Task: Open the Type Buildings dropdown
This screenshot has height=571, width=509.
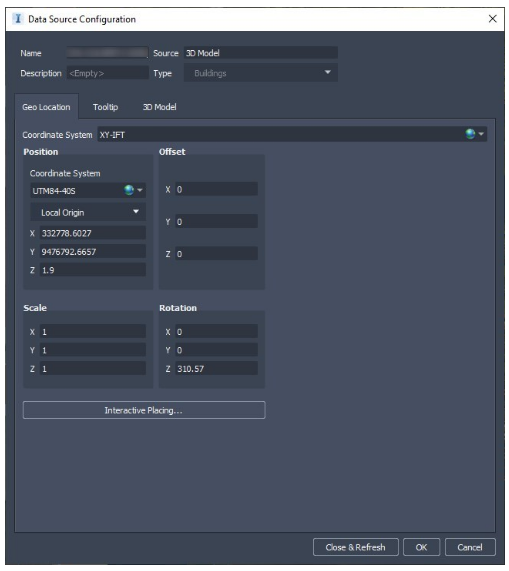Action: [x=327, y=72]
